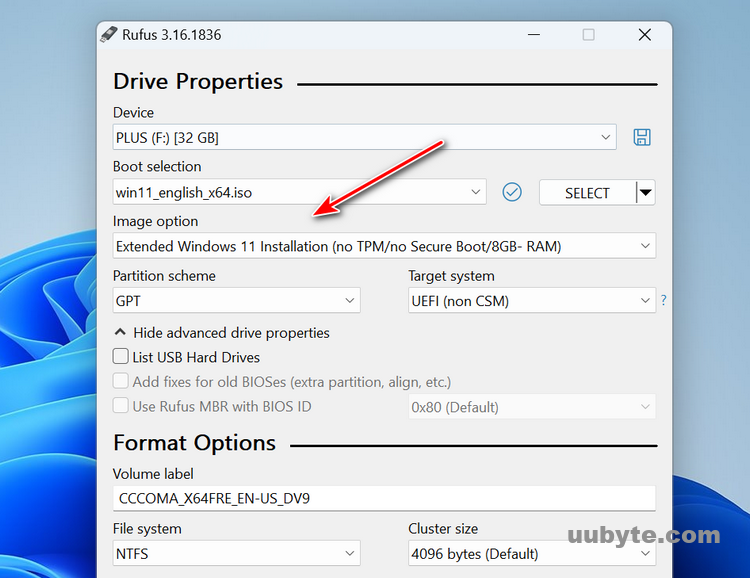The image size is (750, 578).
Task: Maximize the Rufus window
Action: [x=588, y=35]
